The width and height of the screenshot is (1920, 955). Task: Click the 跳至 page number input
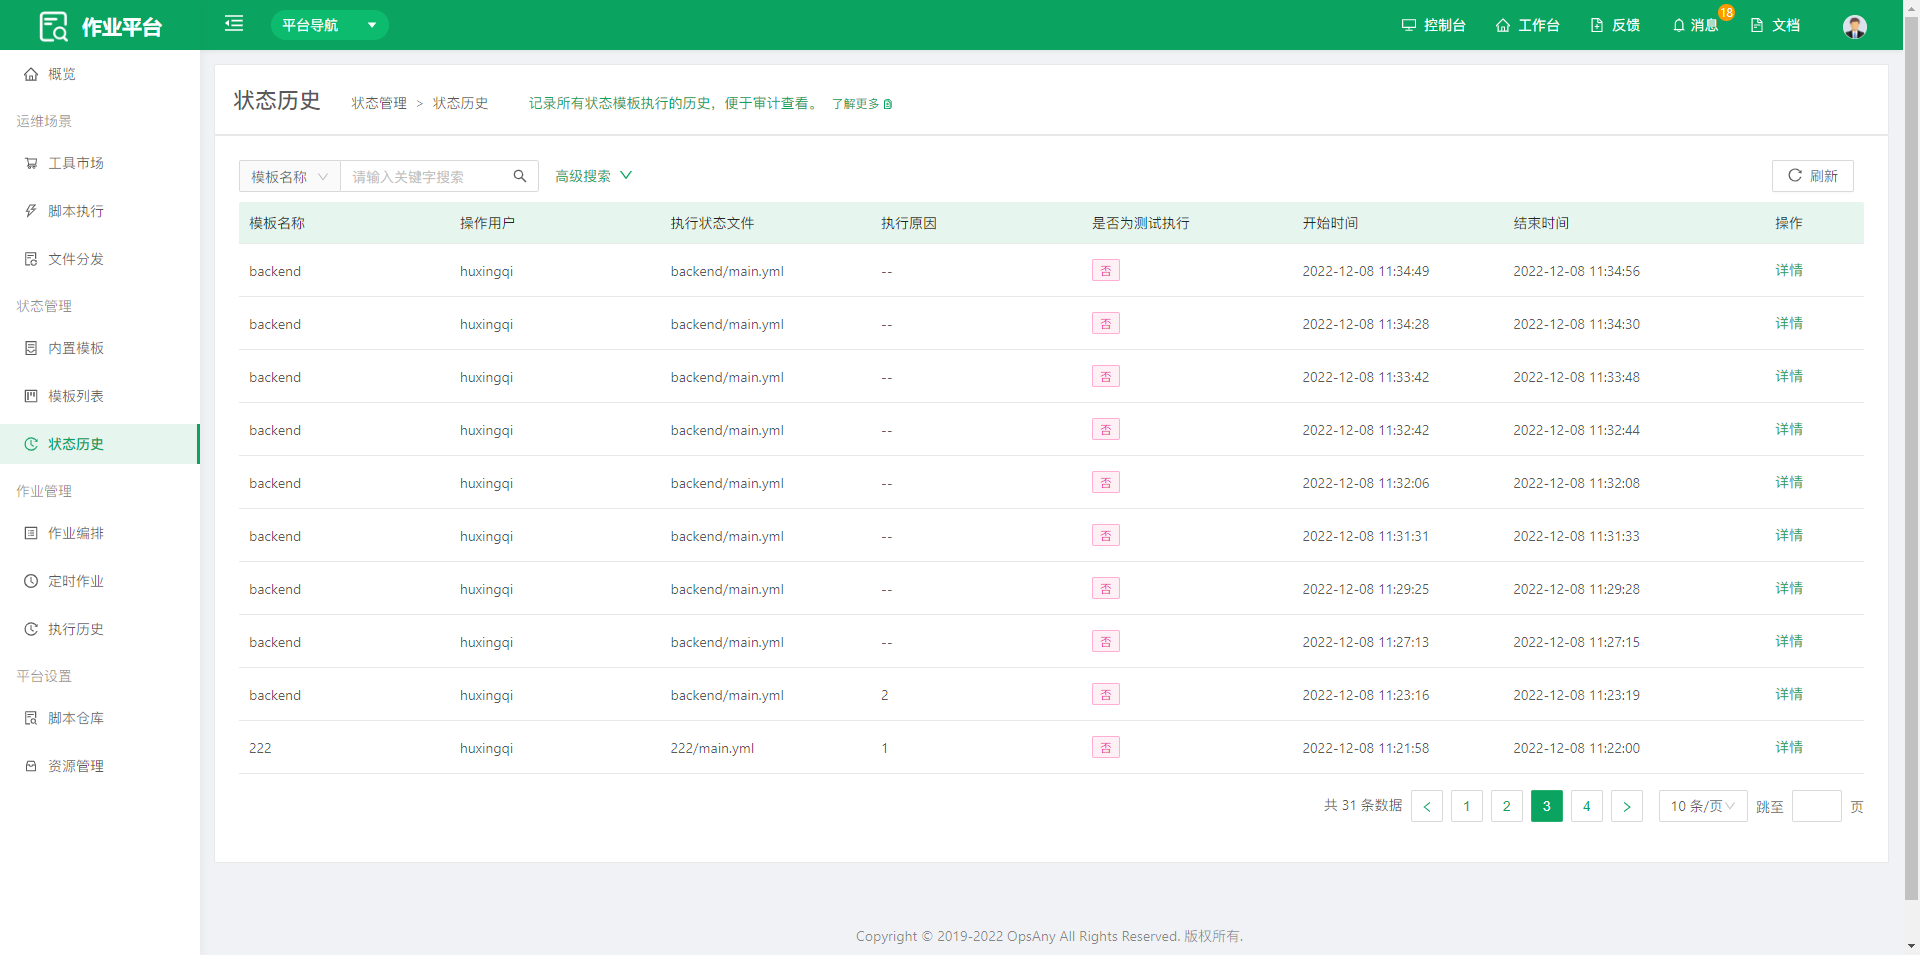point(1817,806)
